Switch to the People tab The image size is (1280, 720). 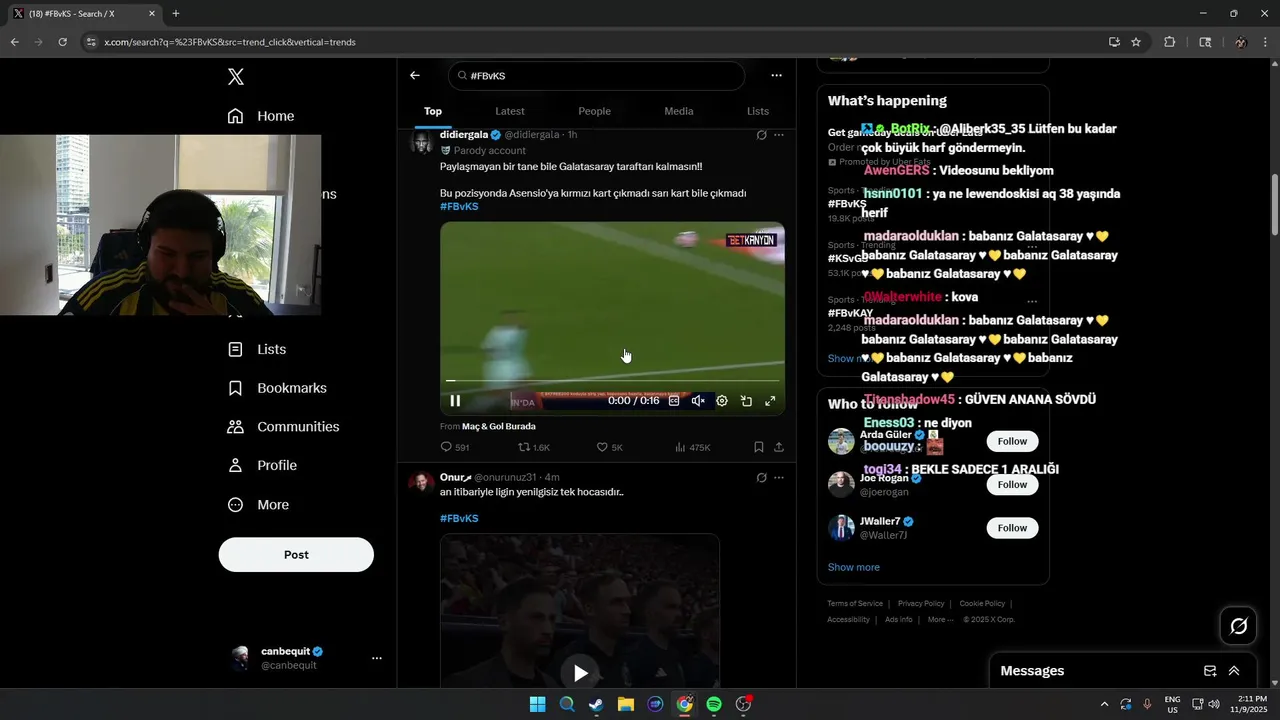point(594,111)
